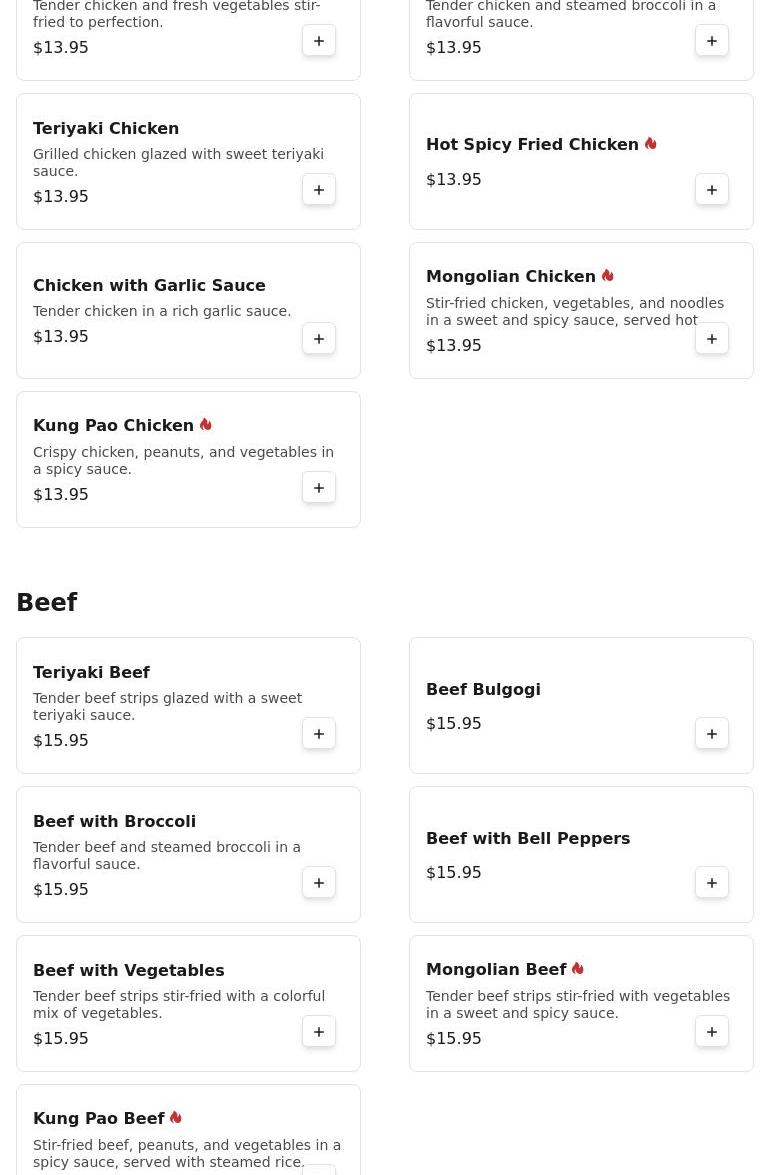The height and width of the screenshot is (1175, 770).
Task: Open the Kung Pao Beef item title
Action: point(99,1119)
